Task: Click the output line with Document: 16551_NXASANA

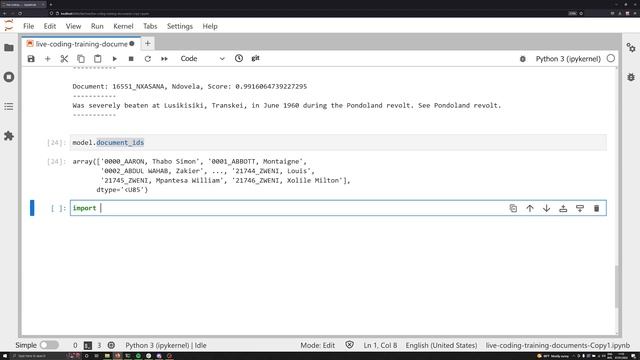Action: pos(190,87)
